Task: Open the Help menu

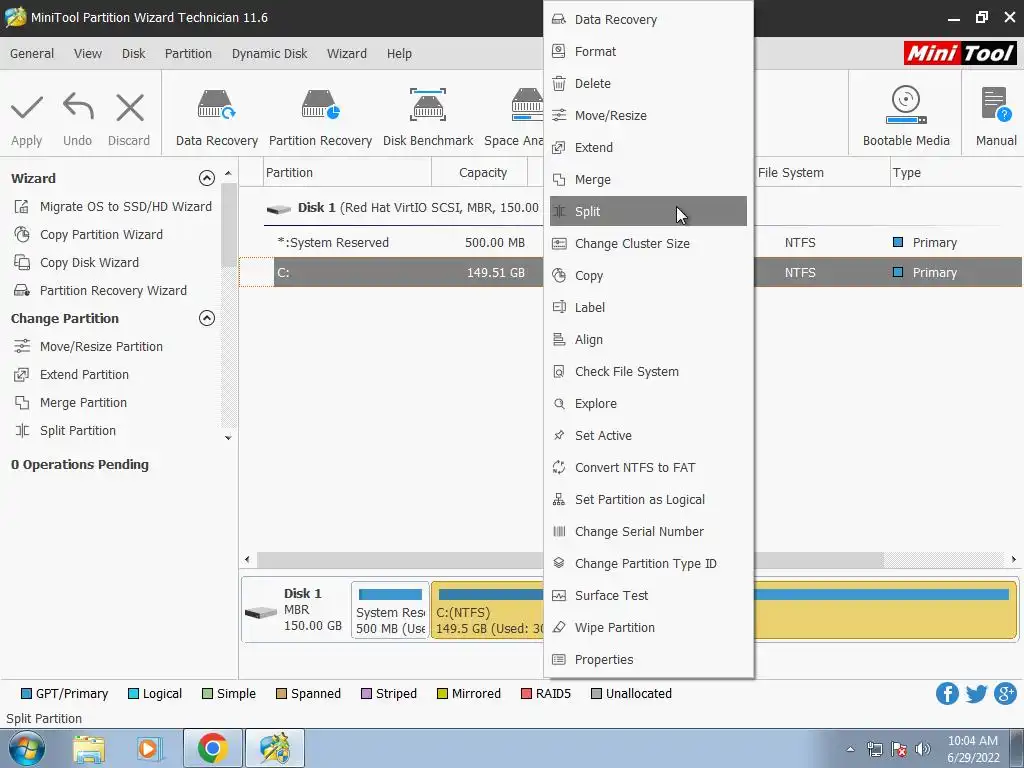Action: tap(399, 54)
